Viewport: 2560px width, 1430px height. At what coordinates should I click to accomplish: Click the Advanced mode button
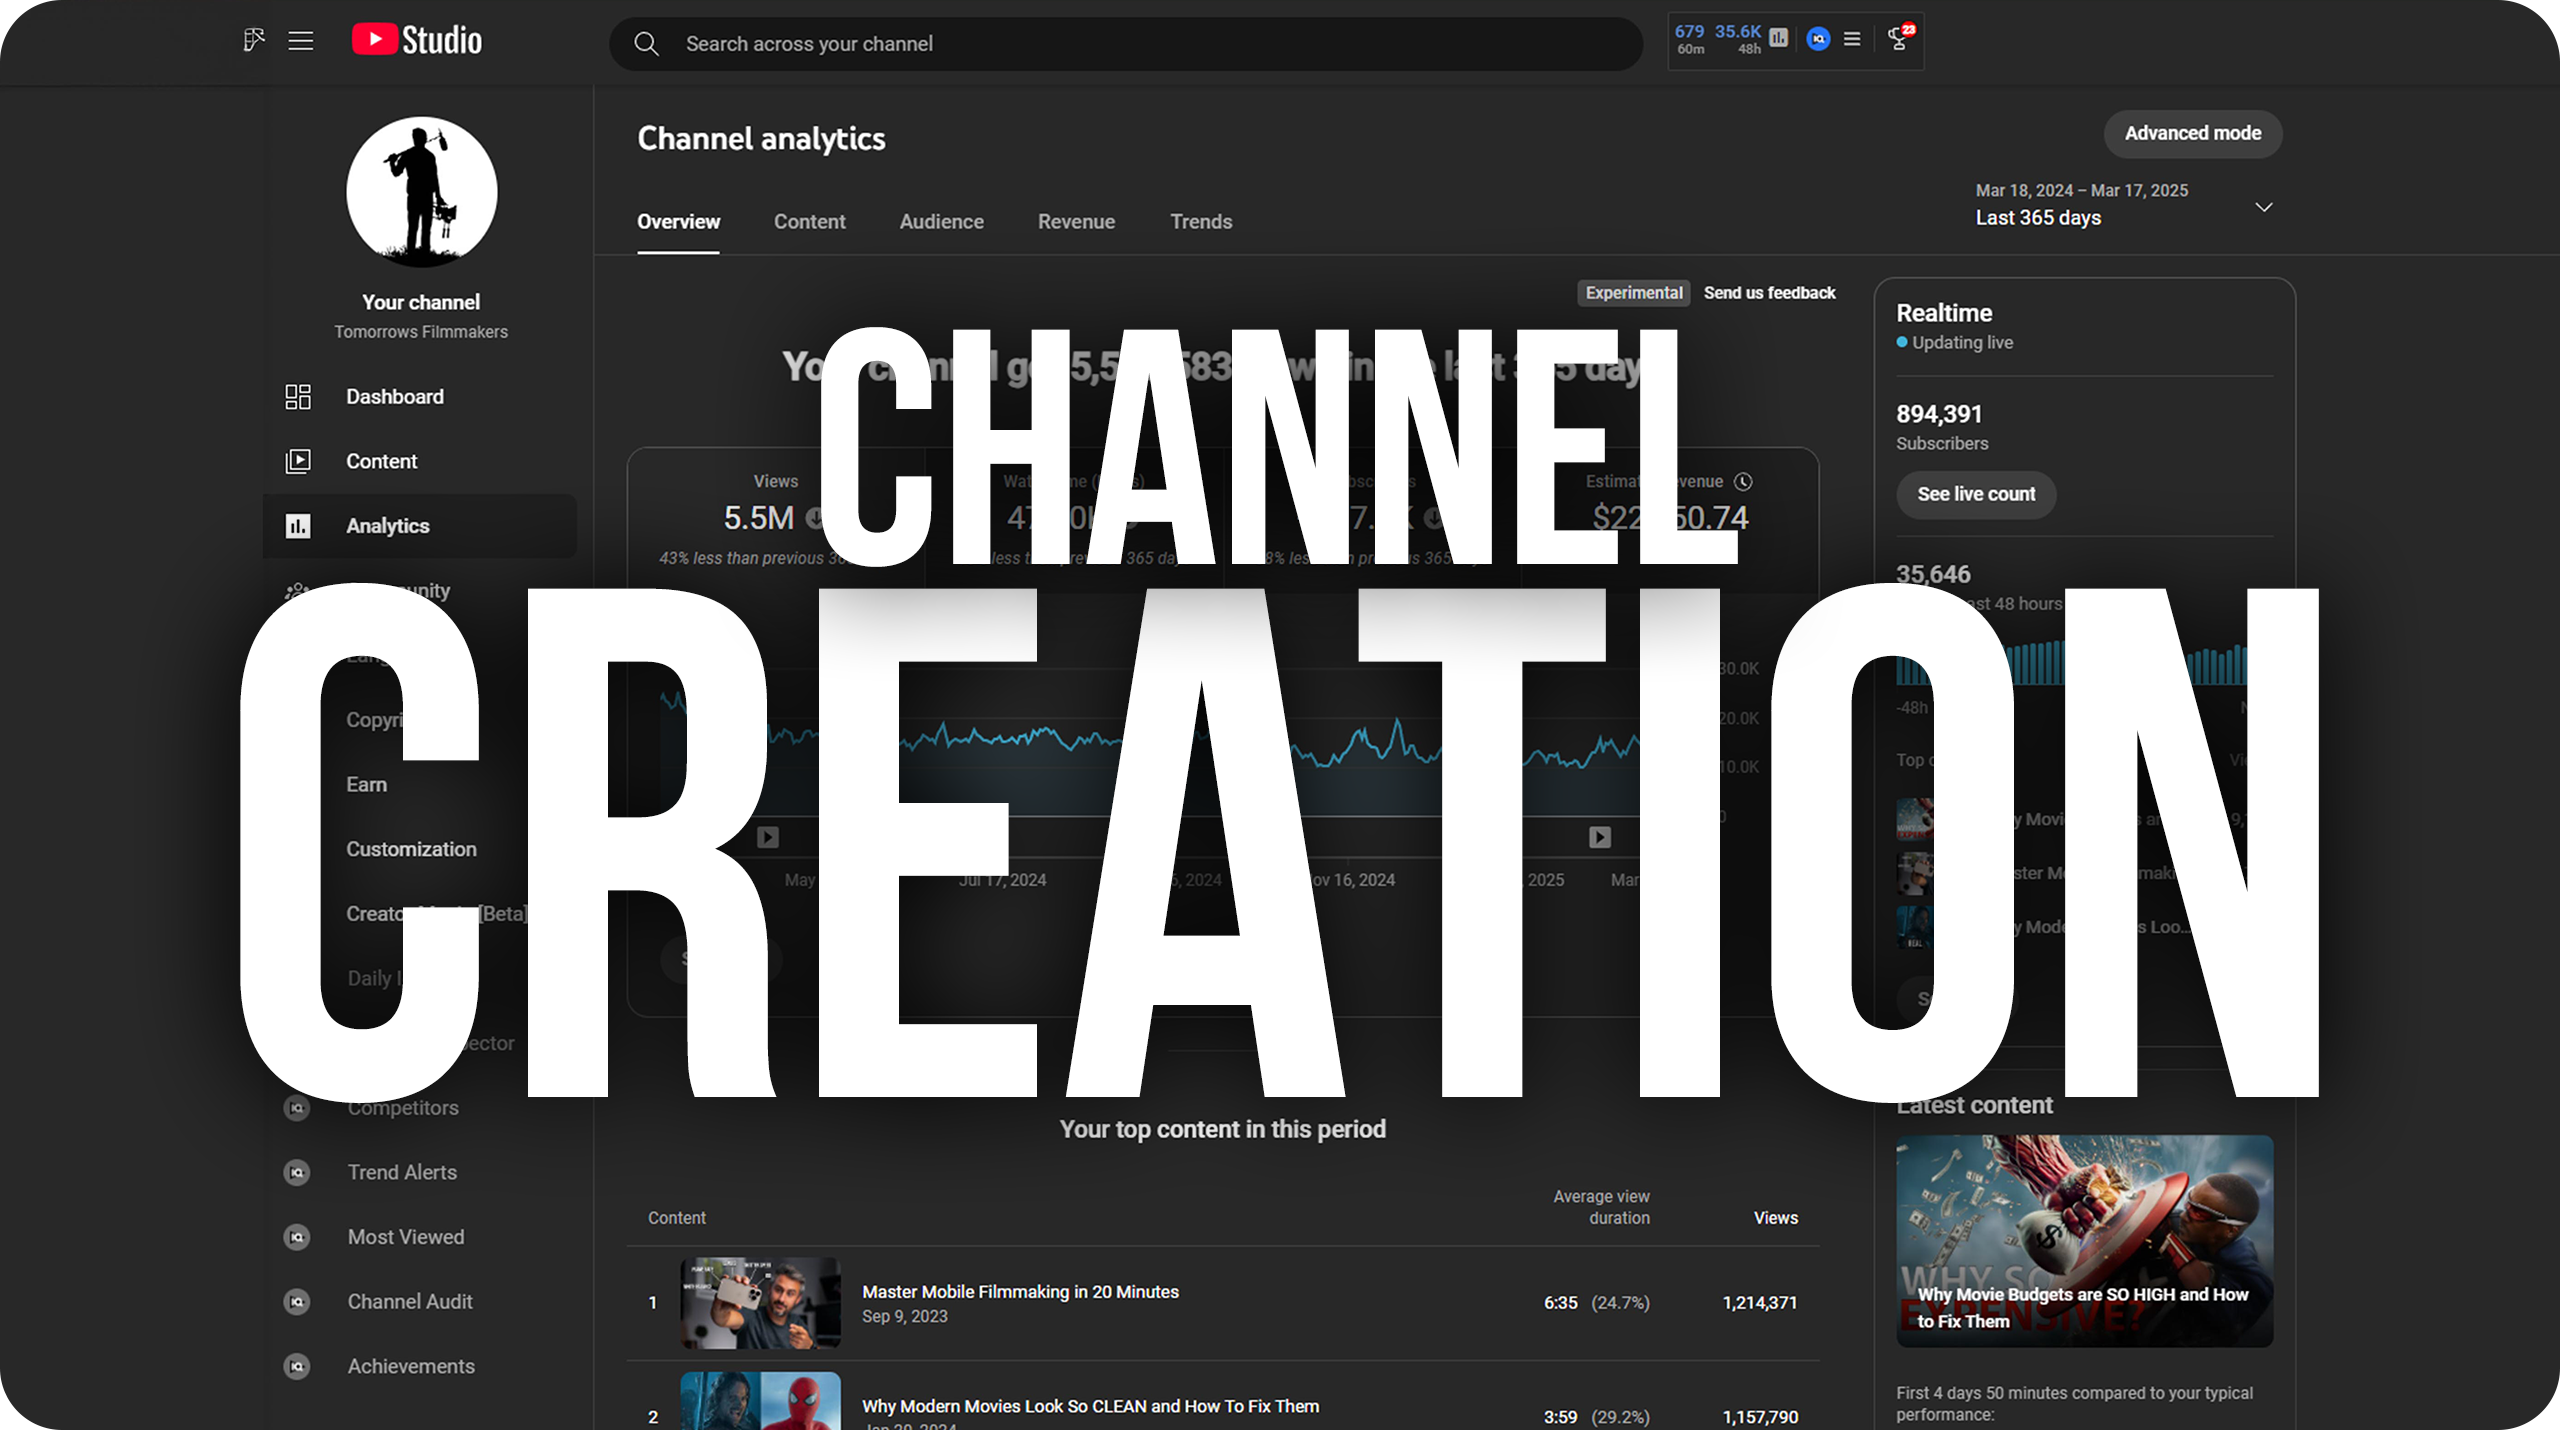pos(2192,134)
